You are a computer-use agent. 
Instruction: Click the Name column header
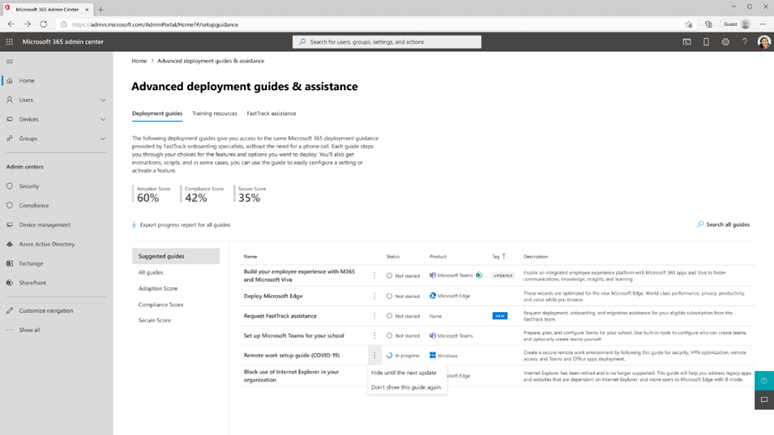click(x=250, y=256)
